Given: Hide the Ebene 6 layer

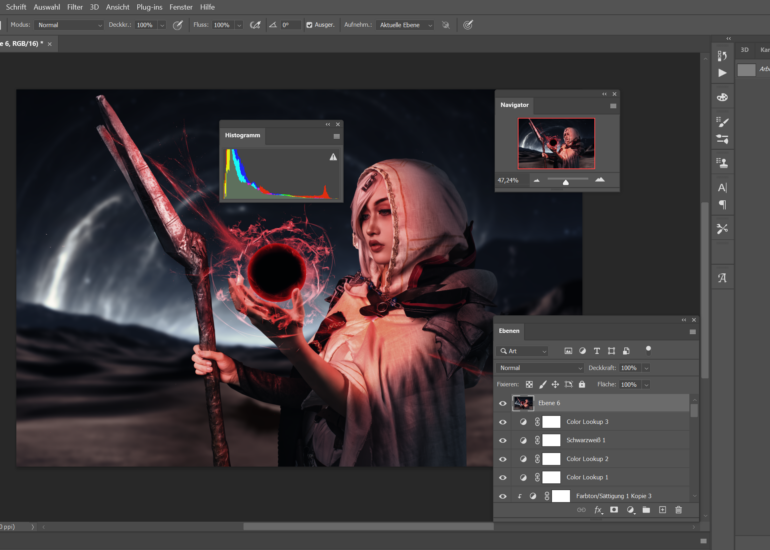Looking at the screenshot, I should [502, 403].
